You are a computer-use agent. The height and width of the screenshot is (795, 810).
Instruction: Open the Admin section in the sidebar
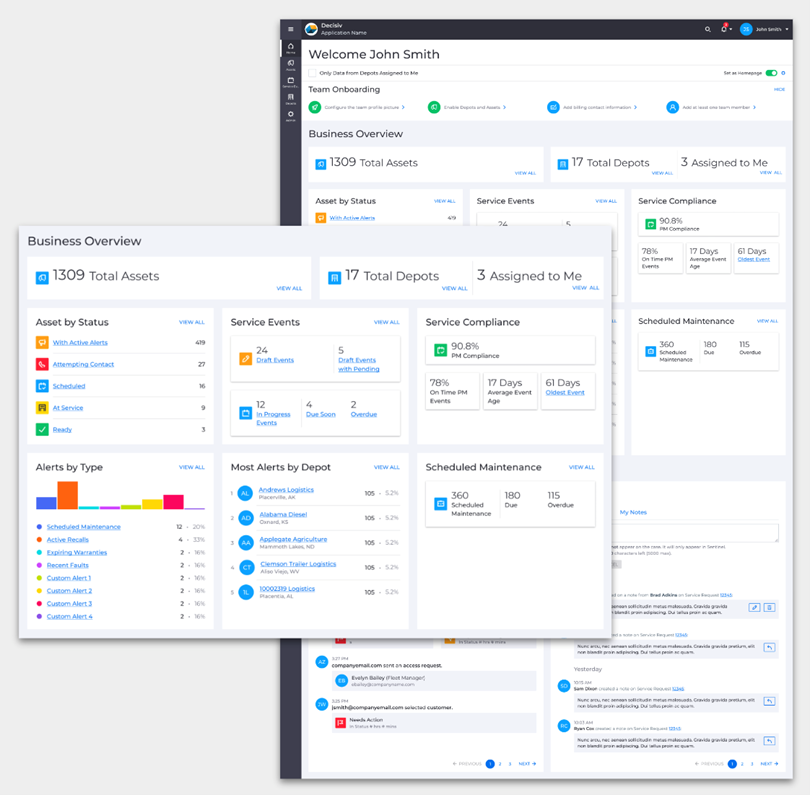291,113
